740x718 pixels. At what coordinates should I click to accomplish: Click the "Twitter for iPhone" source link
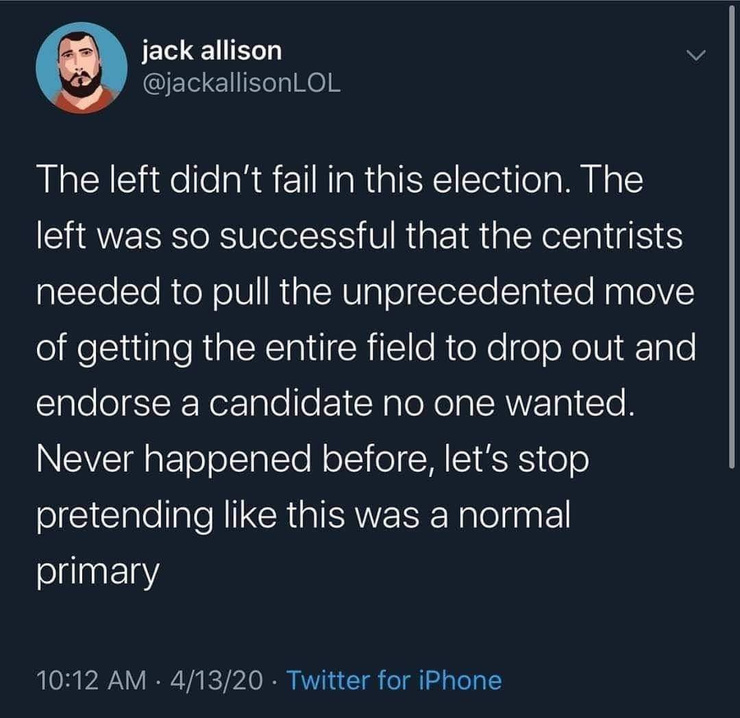click(394, 681)
